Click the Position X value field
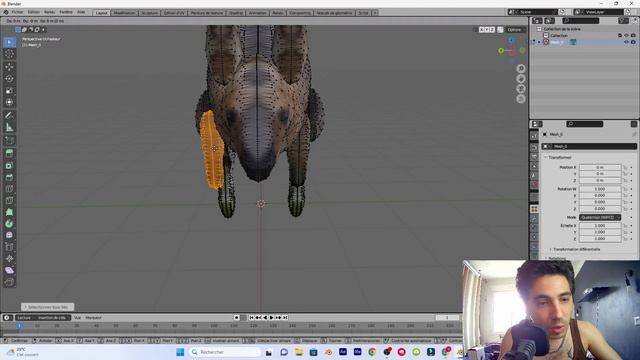The image size is (640, 360). point(600,167)
